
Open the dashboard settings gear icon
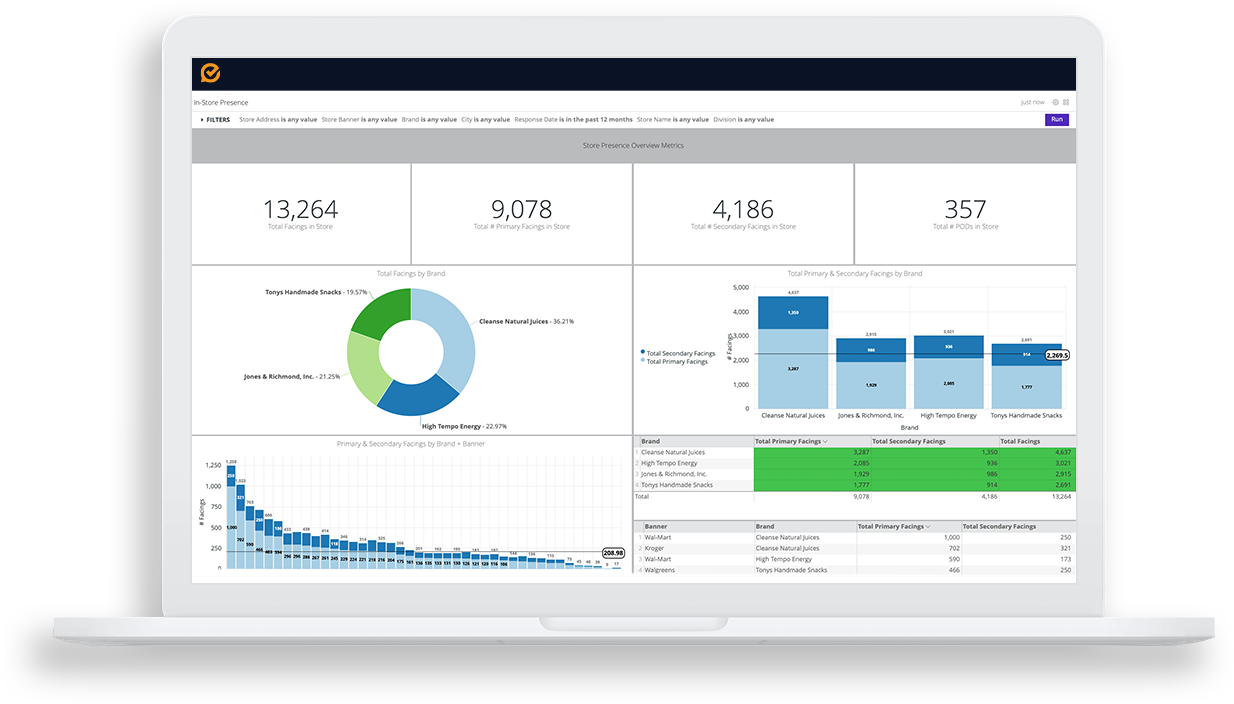pyautogui.click(x=1055, y=102)
